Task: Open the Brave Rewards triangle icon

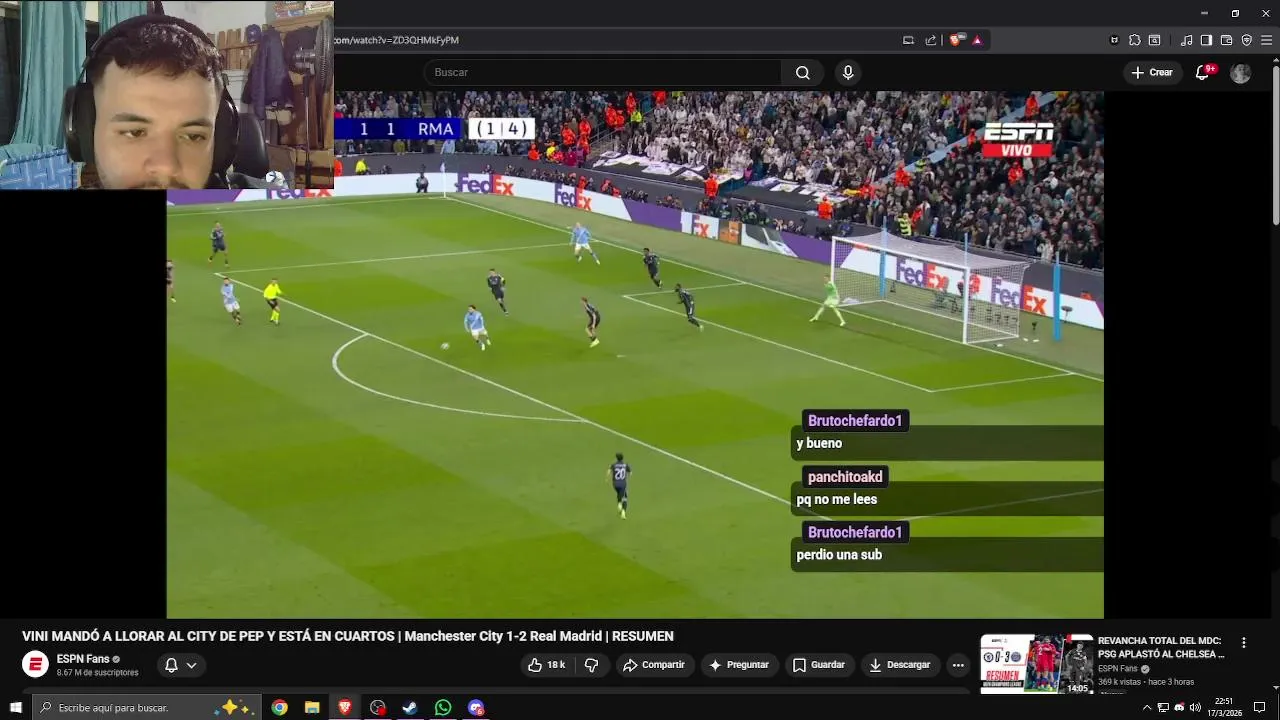Action: 977,40
